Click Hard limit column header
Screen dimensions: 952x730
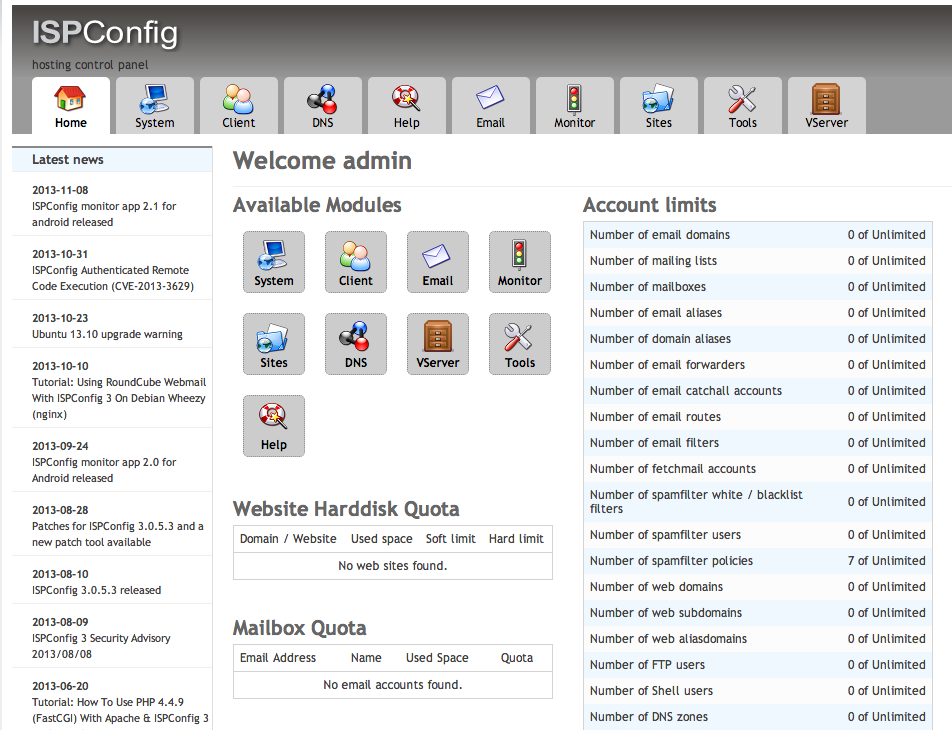516,539
